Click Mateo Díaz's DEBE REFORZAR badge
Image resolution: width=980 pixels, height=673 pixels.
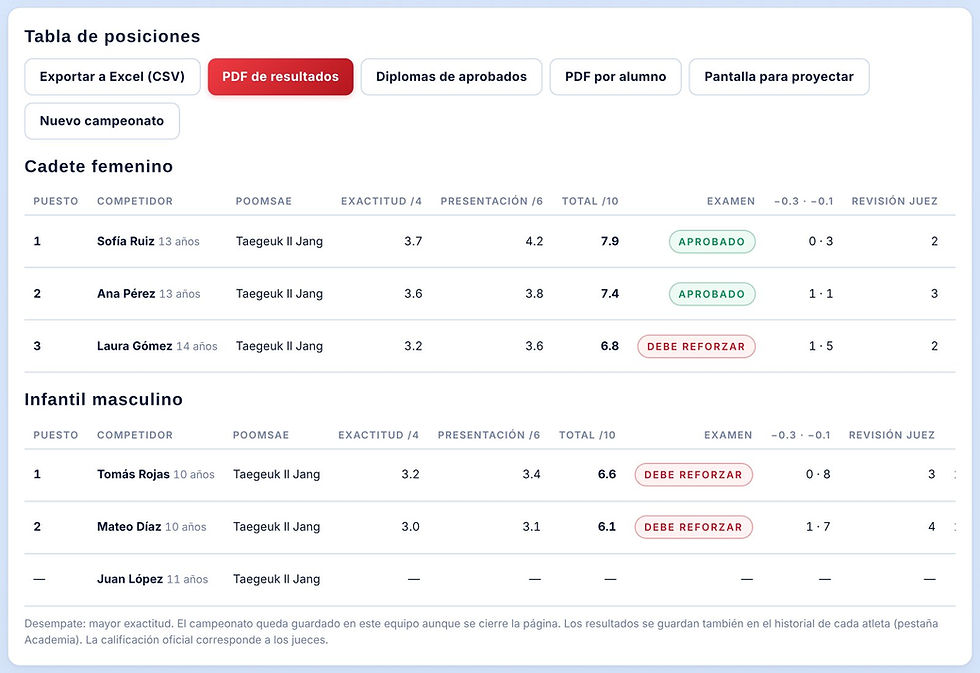tap(694, 527)
